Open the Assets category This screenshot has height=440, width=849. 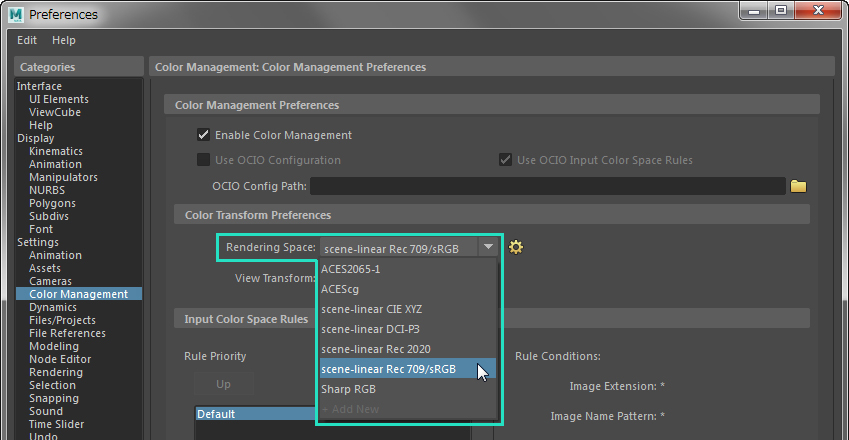tap(44, 268)
